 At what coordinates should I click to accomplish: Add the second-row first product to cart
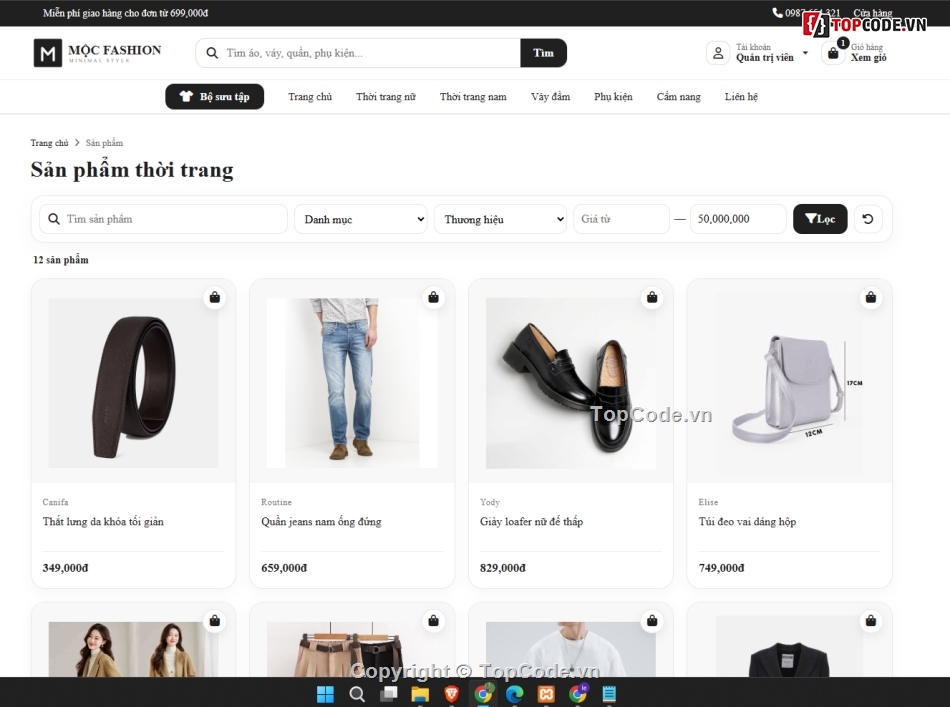point(214,621)
